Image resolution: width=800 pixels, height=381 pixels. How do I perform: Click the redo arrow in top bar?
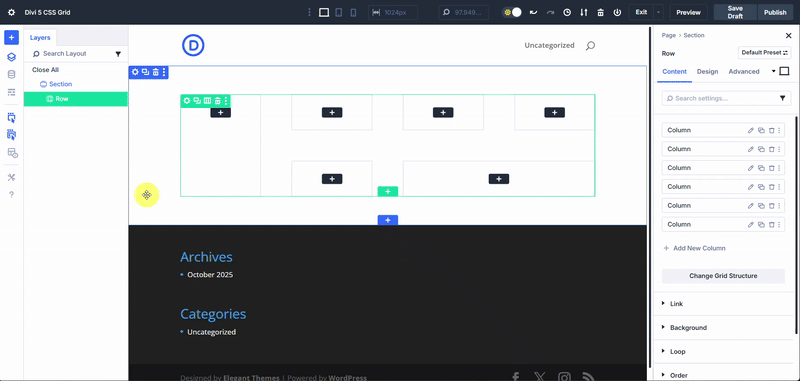(550, 12)
